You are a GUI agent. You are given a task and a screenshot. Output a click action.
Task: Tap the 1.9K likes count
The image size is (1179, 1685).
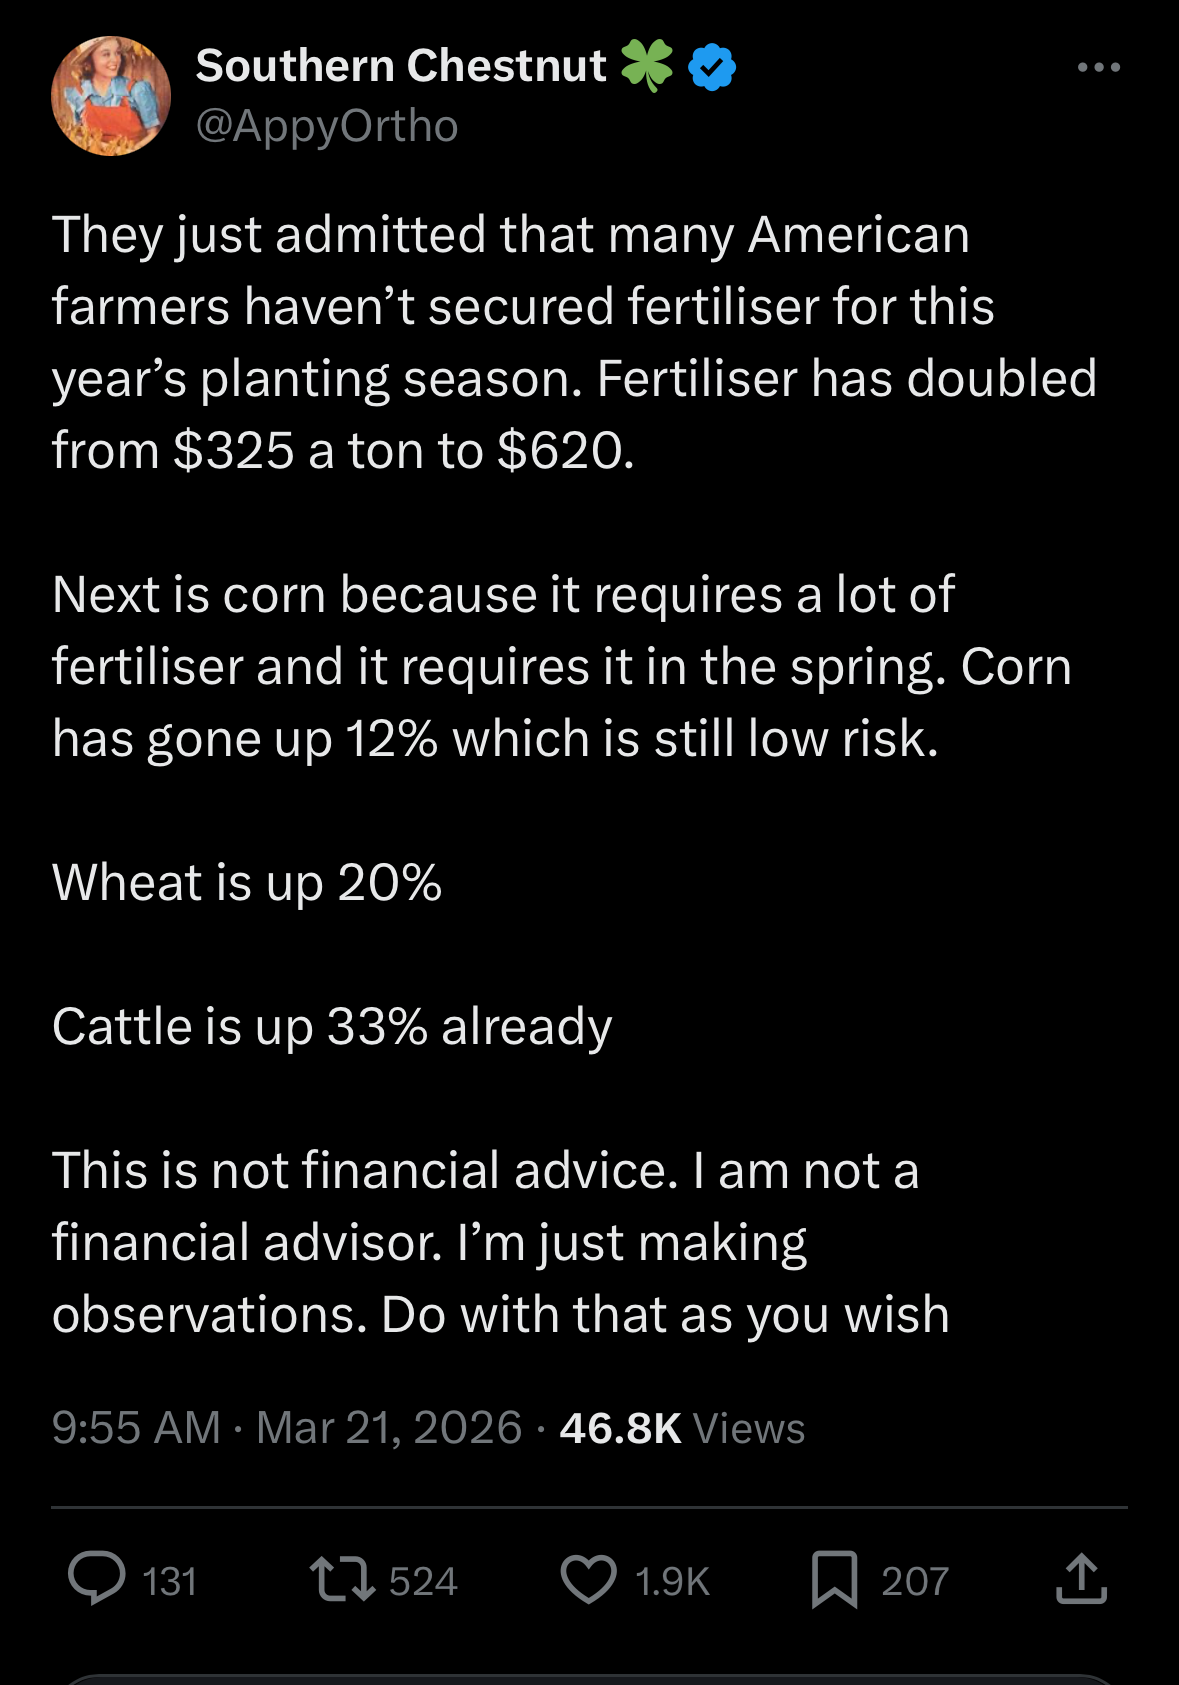coord(672,1581)
